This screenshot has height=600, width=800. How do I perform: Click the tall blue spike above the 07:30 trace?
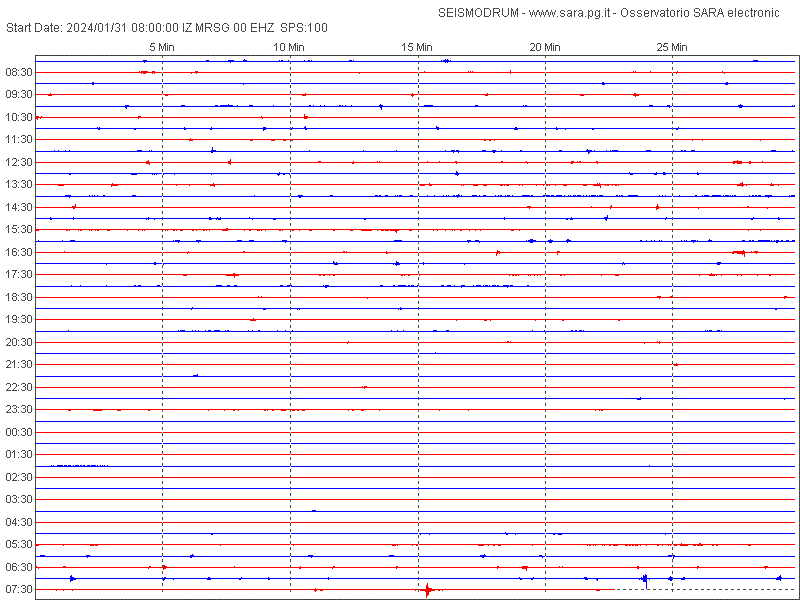[645, 580]
